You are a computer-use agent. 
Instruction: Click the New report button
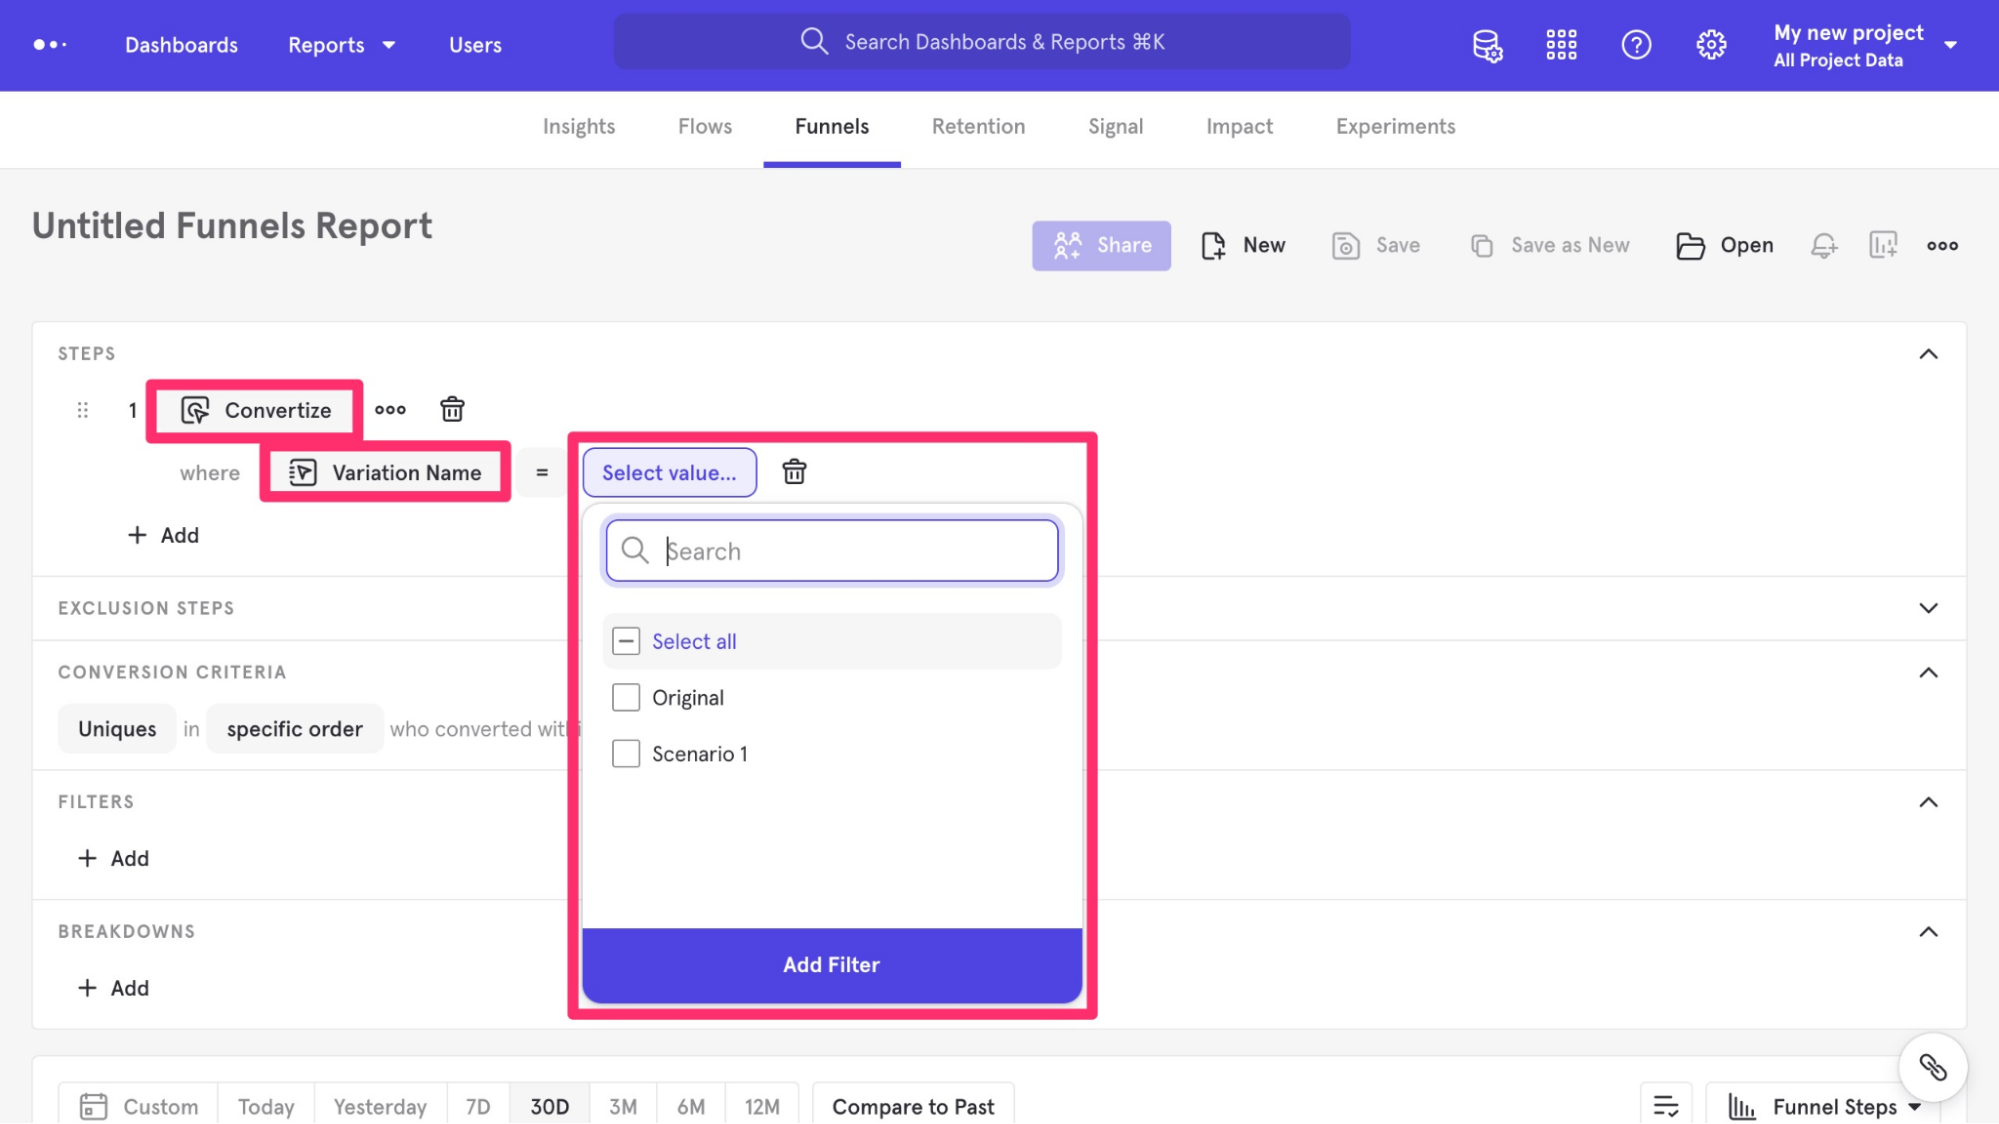coord(1243,245)
